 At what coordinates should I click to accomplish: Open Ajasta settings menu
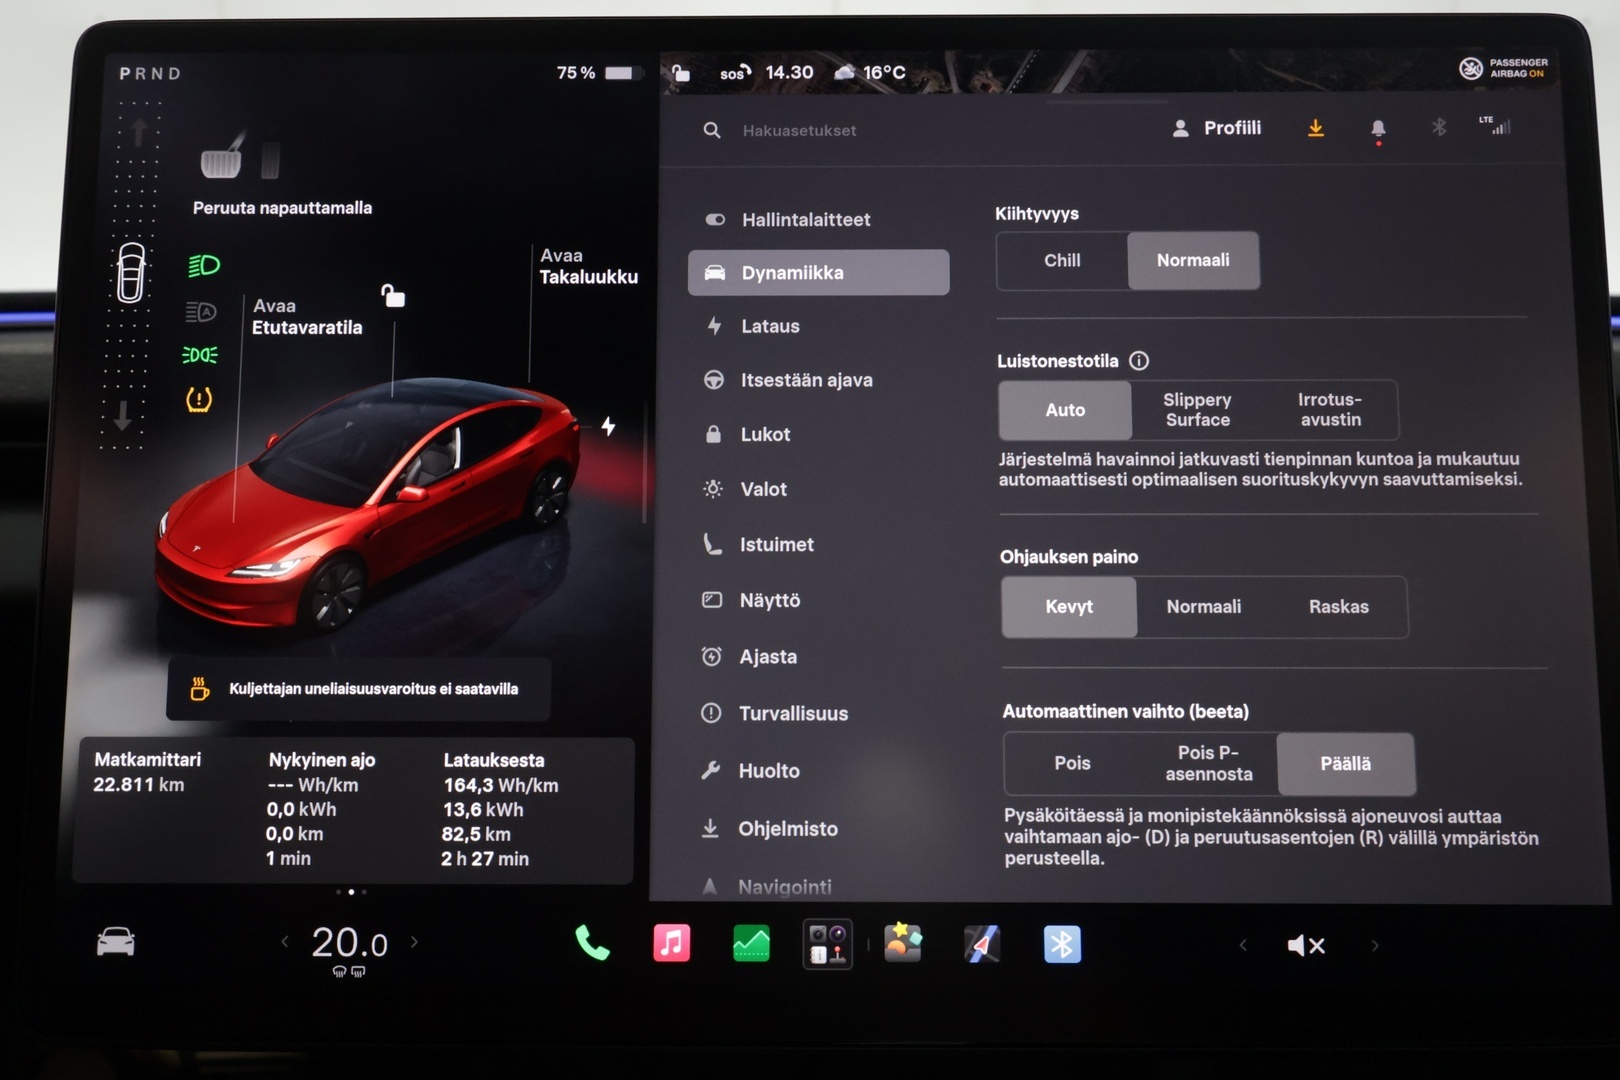pos(818,656)
